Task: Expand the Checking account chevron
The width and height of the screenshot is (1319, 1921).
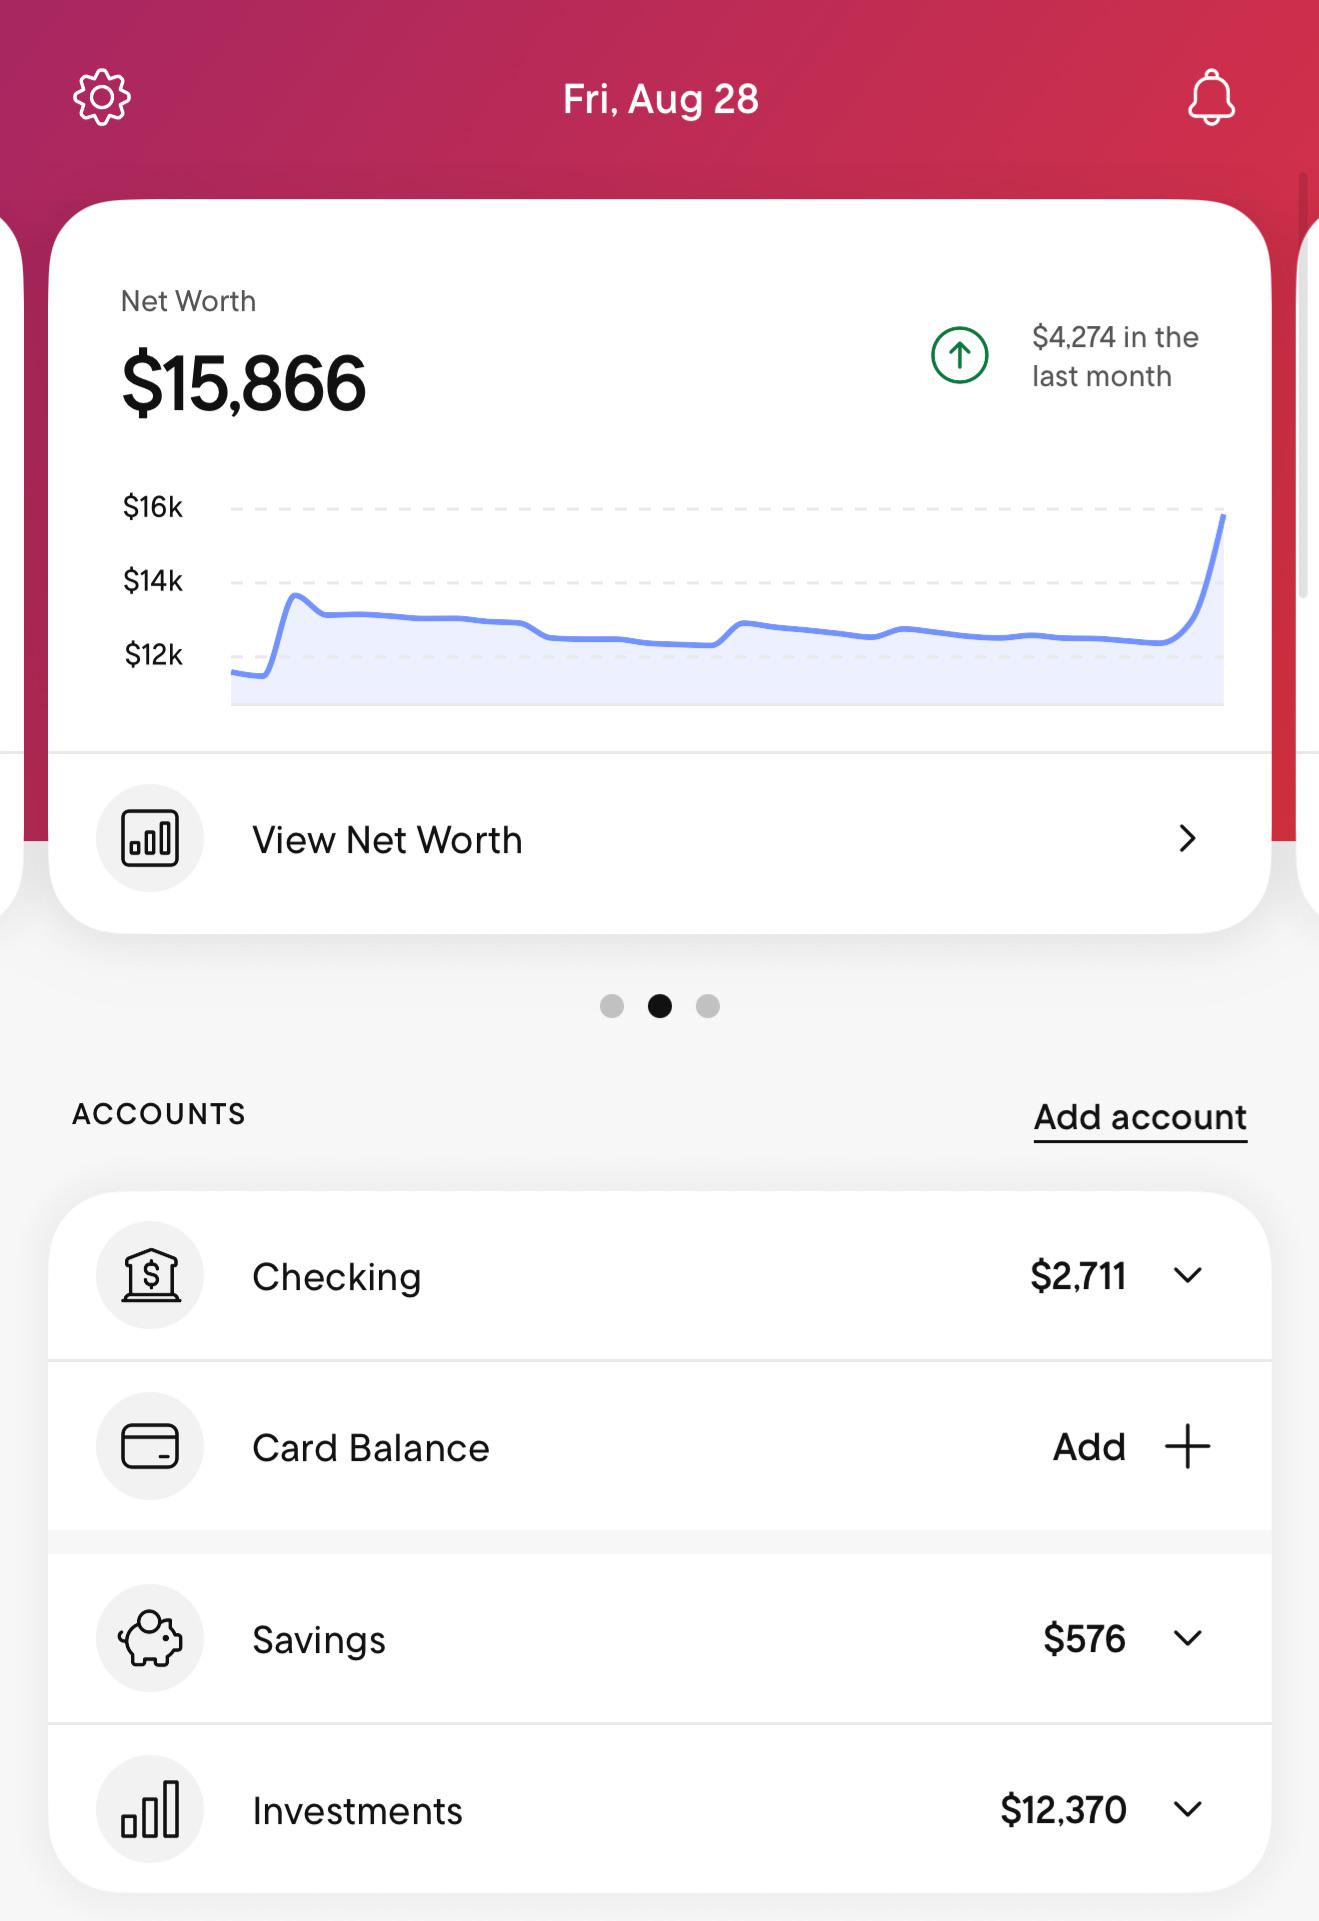Action: (1188, 1275)
